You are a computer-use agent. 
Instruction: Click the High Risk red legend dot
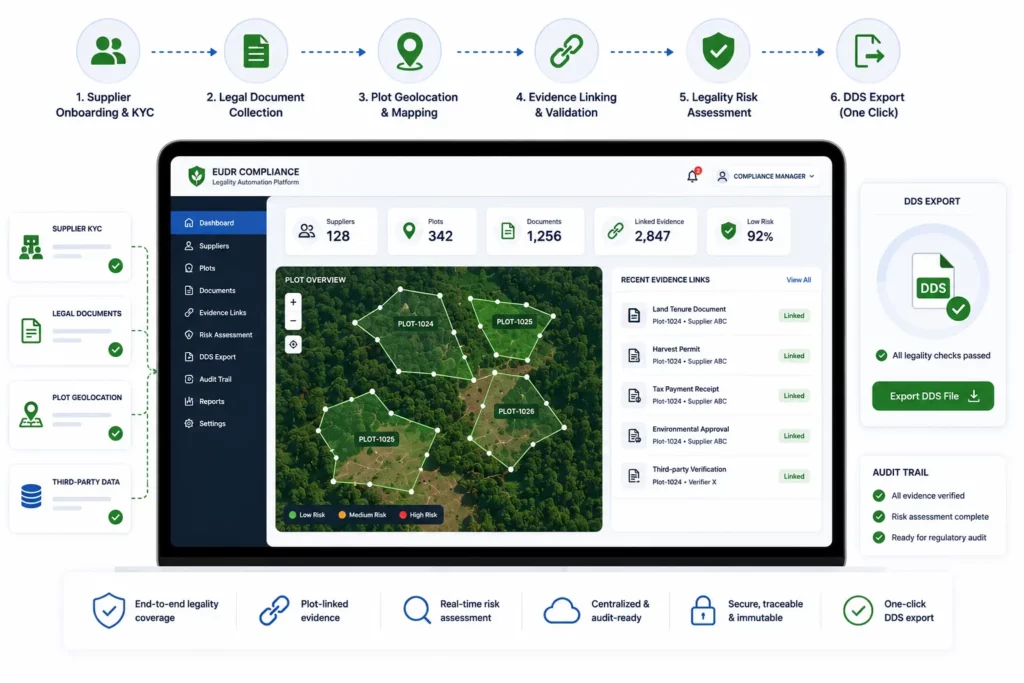403,515
